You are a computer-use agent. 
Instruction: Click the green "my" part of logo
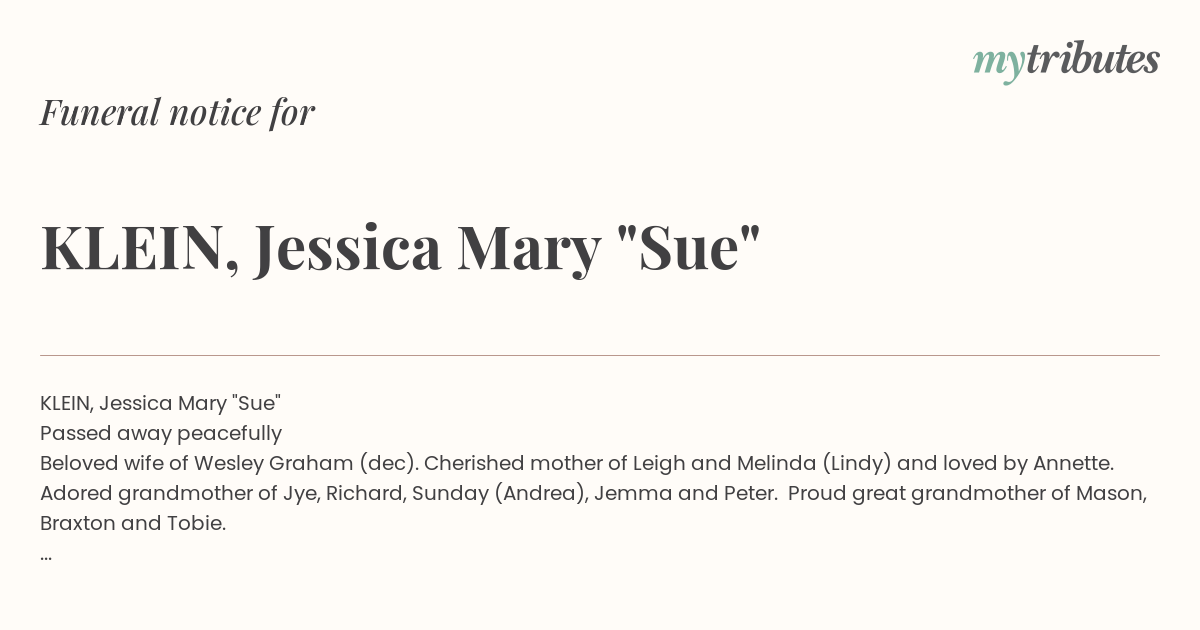pos(998,63)
